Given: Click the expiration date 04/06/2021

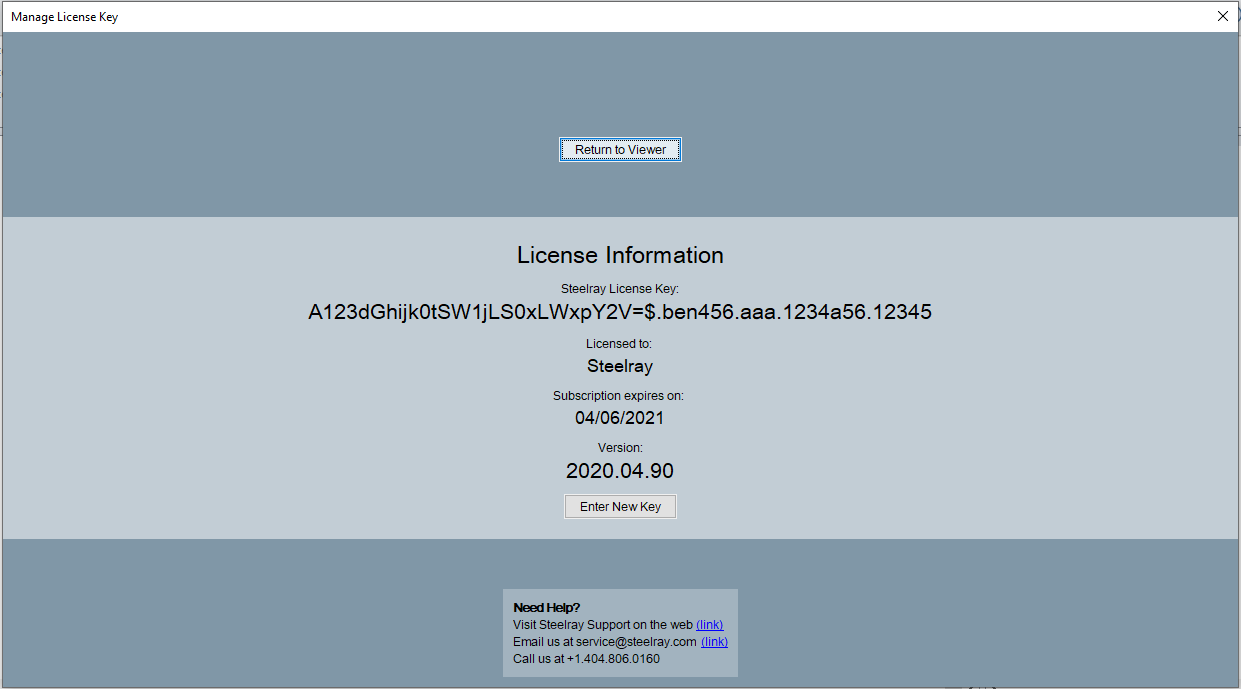Looking at the screenshot, I should [x=619, y=418].
